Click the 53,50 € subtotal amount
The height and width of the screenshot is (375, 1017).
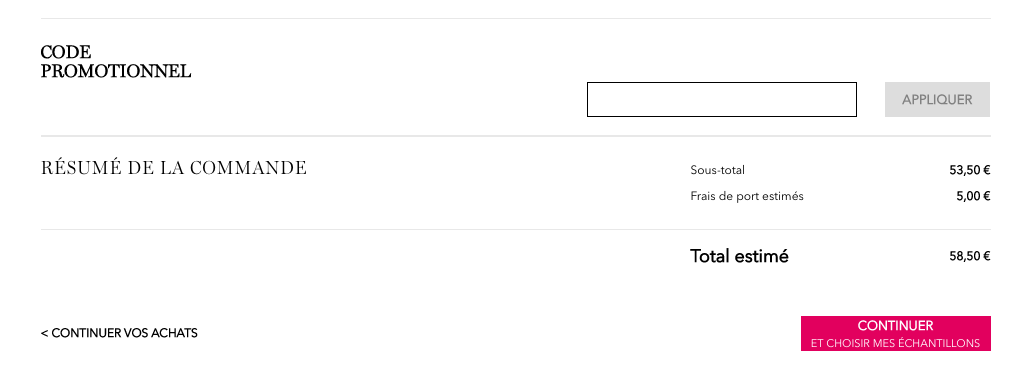pos(970,171)
